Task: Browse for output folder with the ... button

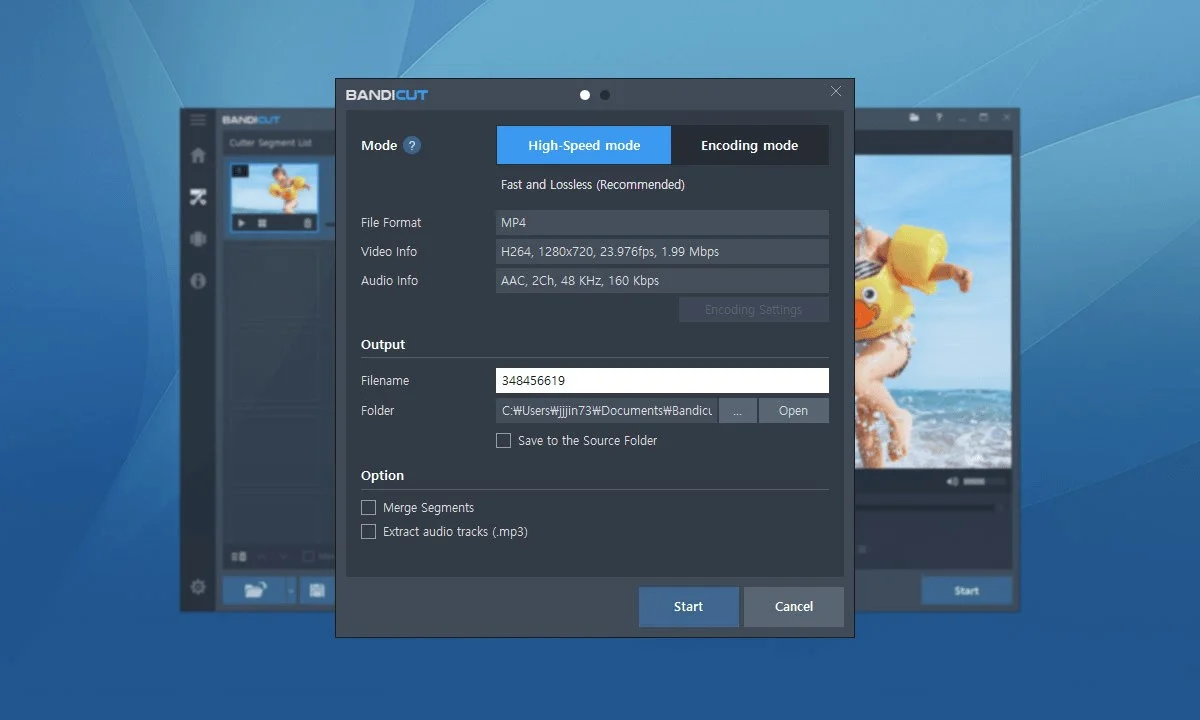Action: 737,411
